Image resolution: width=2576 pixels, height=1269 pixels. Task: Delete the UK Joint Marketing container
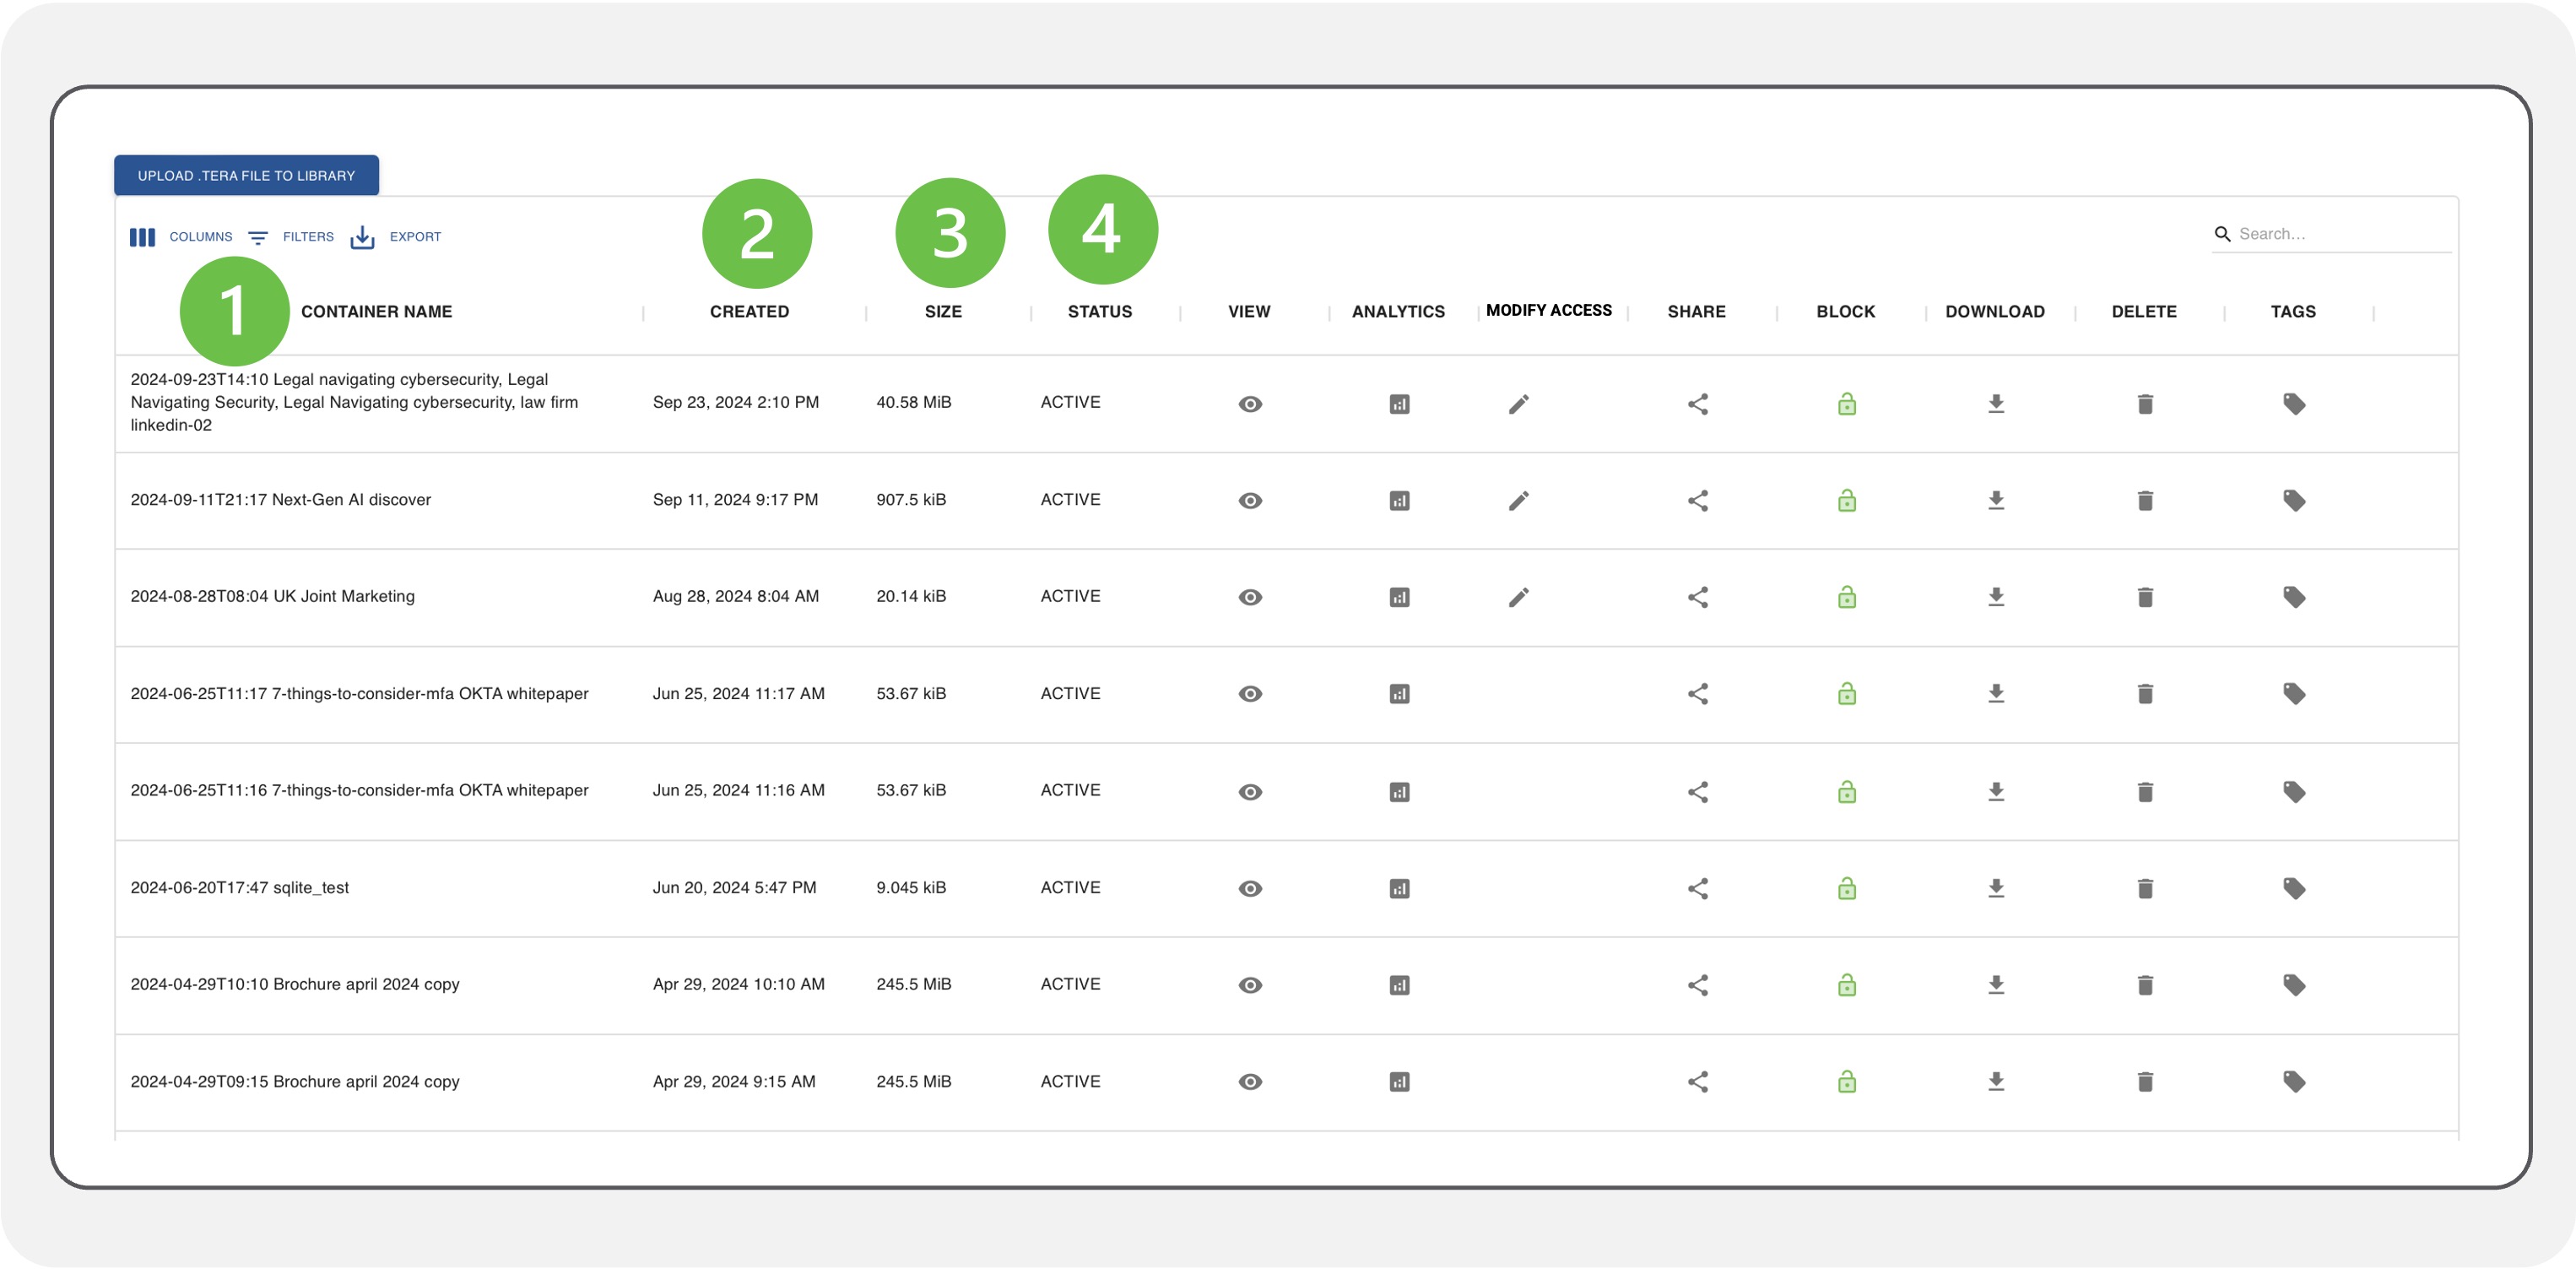click(x=2144, y=598)
